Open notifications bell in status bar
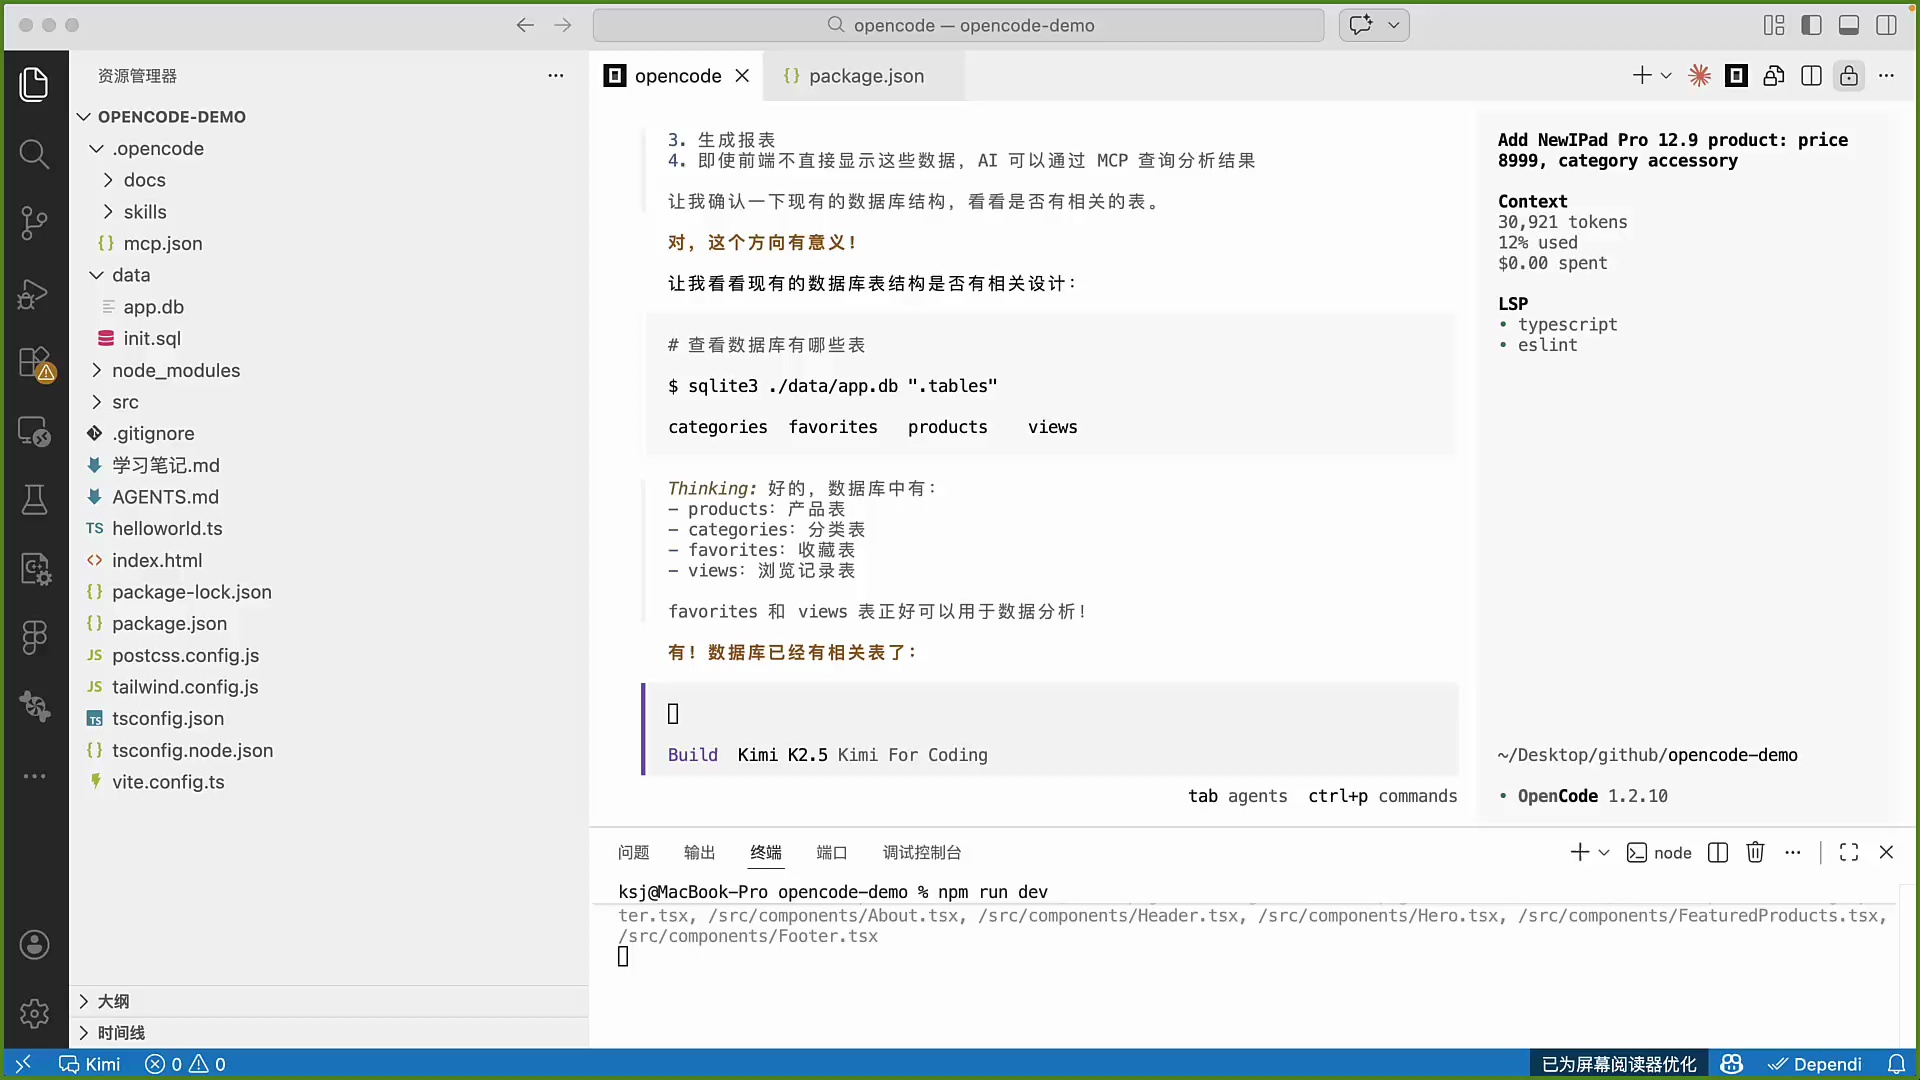This screenshot has height=1080, width=1920. [1896, 1064]
